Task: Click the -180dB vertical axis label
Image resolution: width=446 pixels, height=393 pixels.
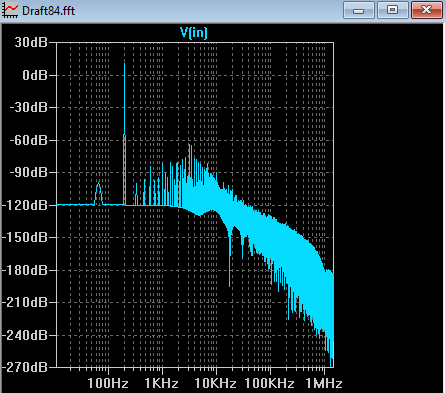Action: (25, 270)
